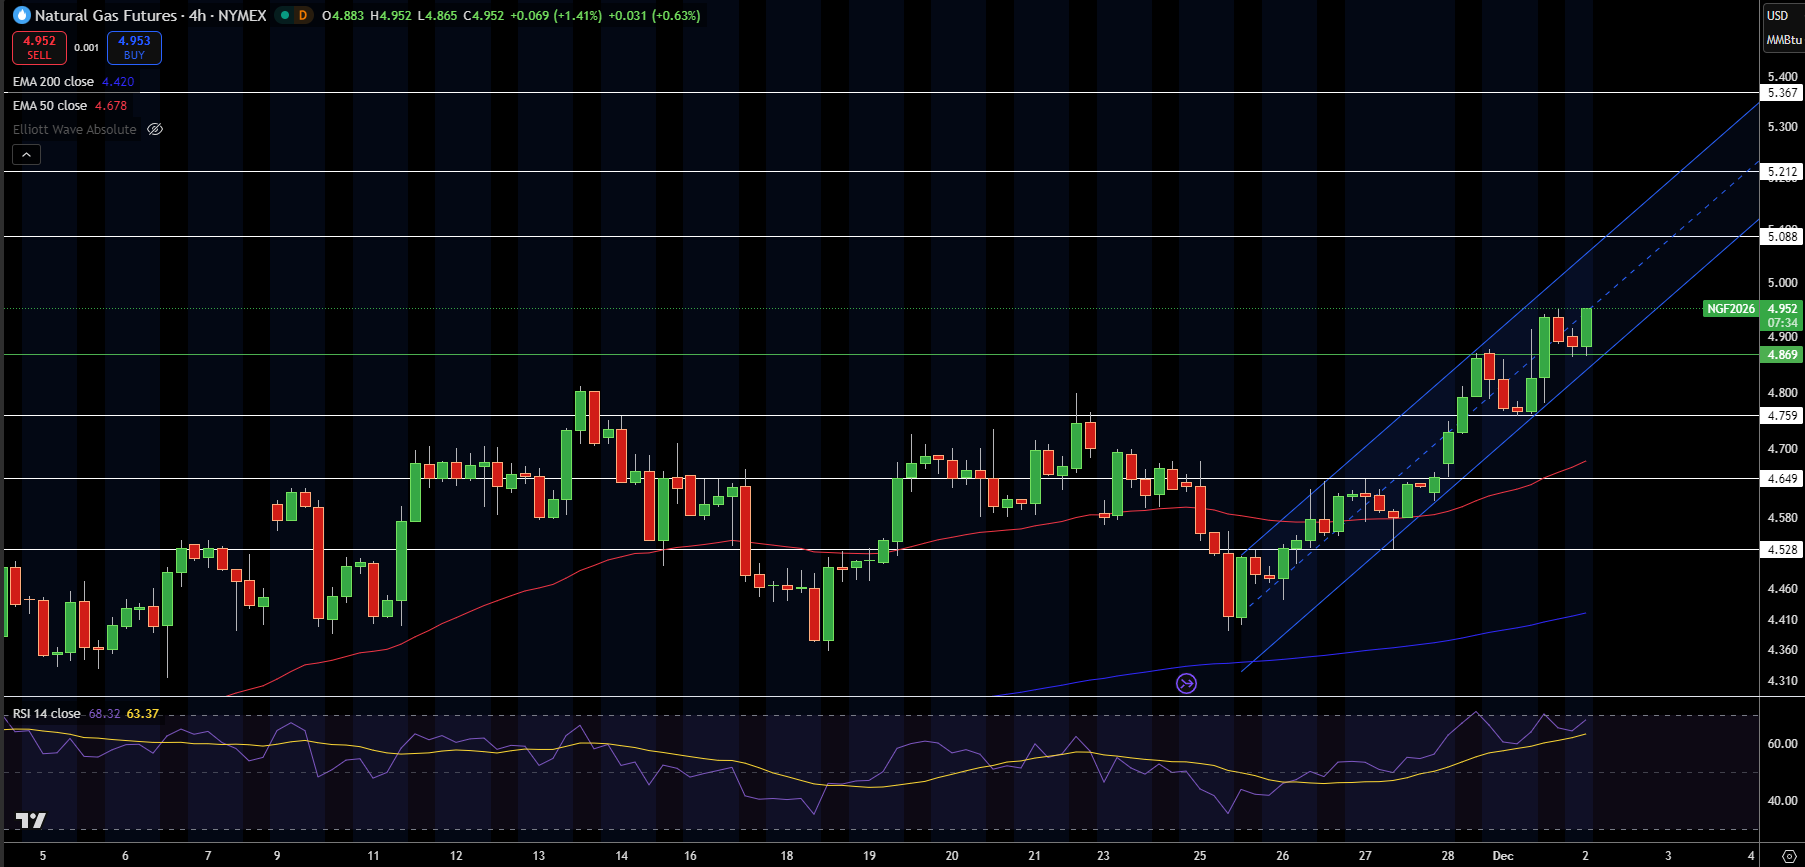The height and width of the screenshot is (867, 1805).
Task: Click the RSI 60.00 scale label
Action: point(1782,744)
